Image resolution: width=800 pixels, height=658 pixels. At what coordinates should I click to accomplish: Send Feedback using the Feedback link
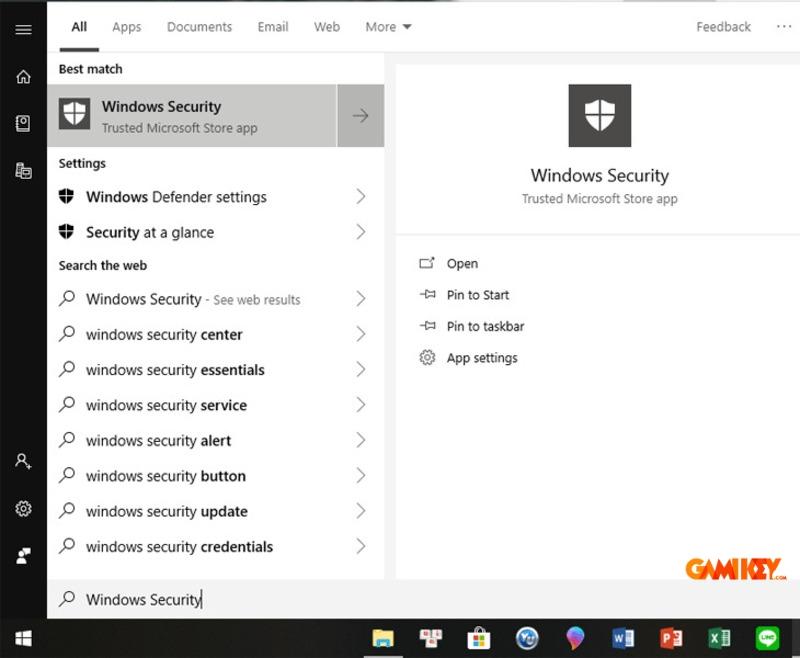(723, 27)
